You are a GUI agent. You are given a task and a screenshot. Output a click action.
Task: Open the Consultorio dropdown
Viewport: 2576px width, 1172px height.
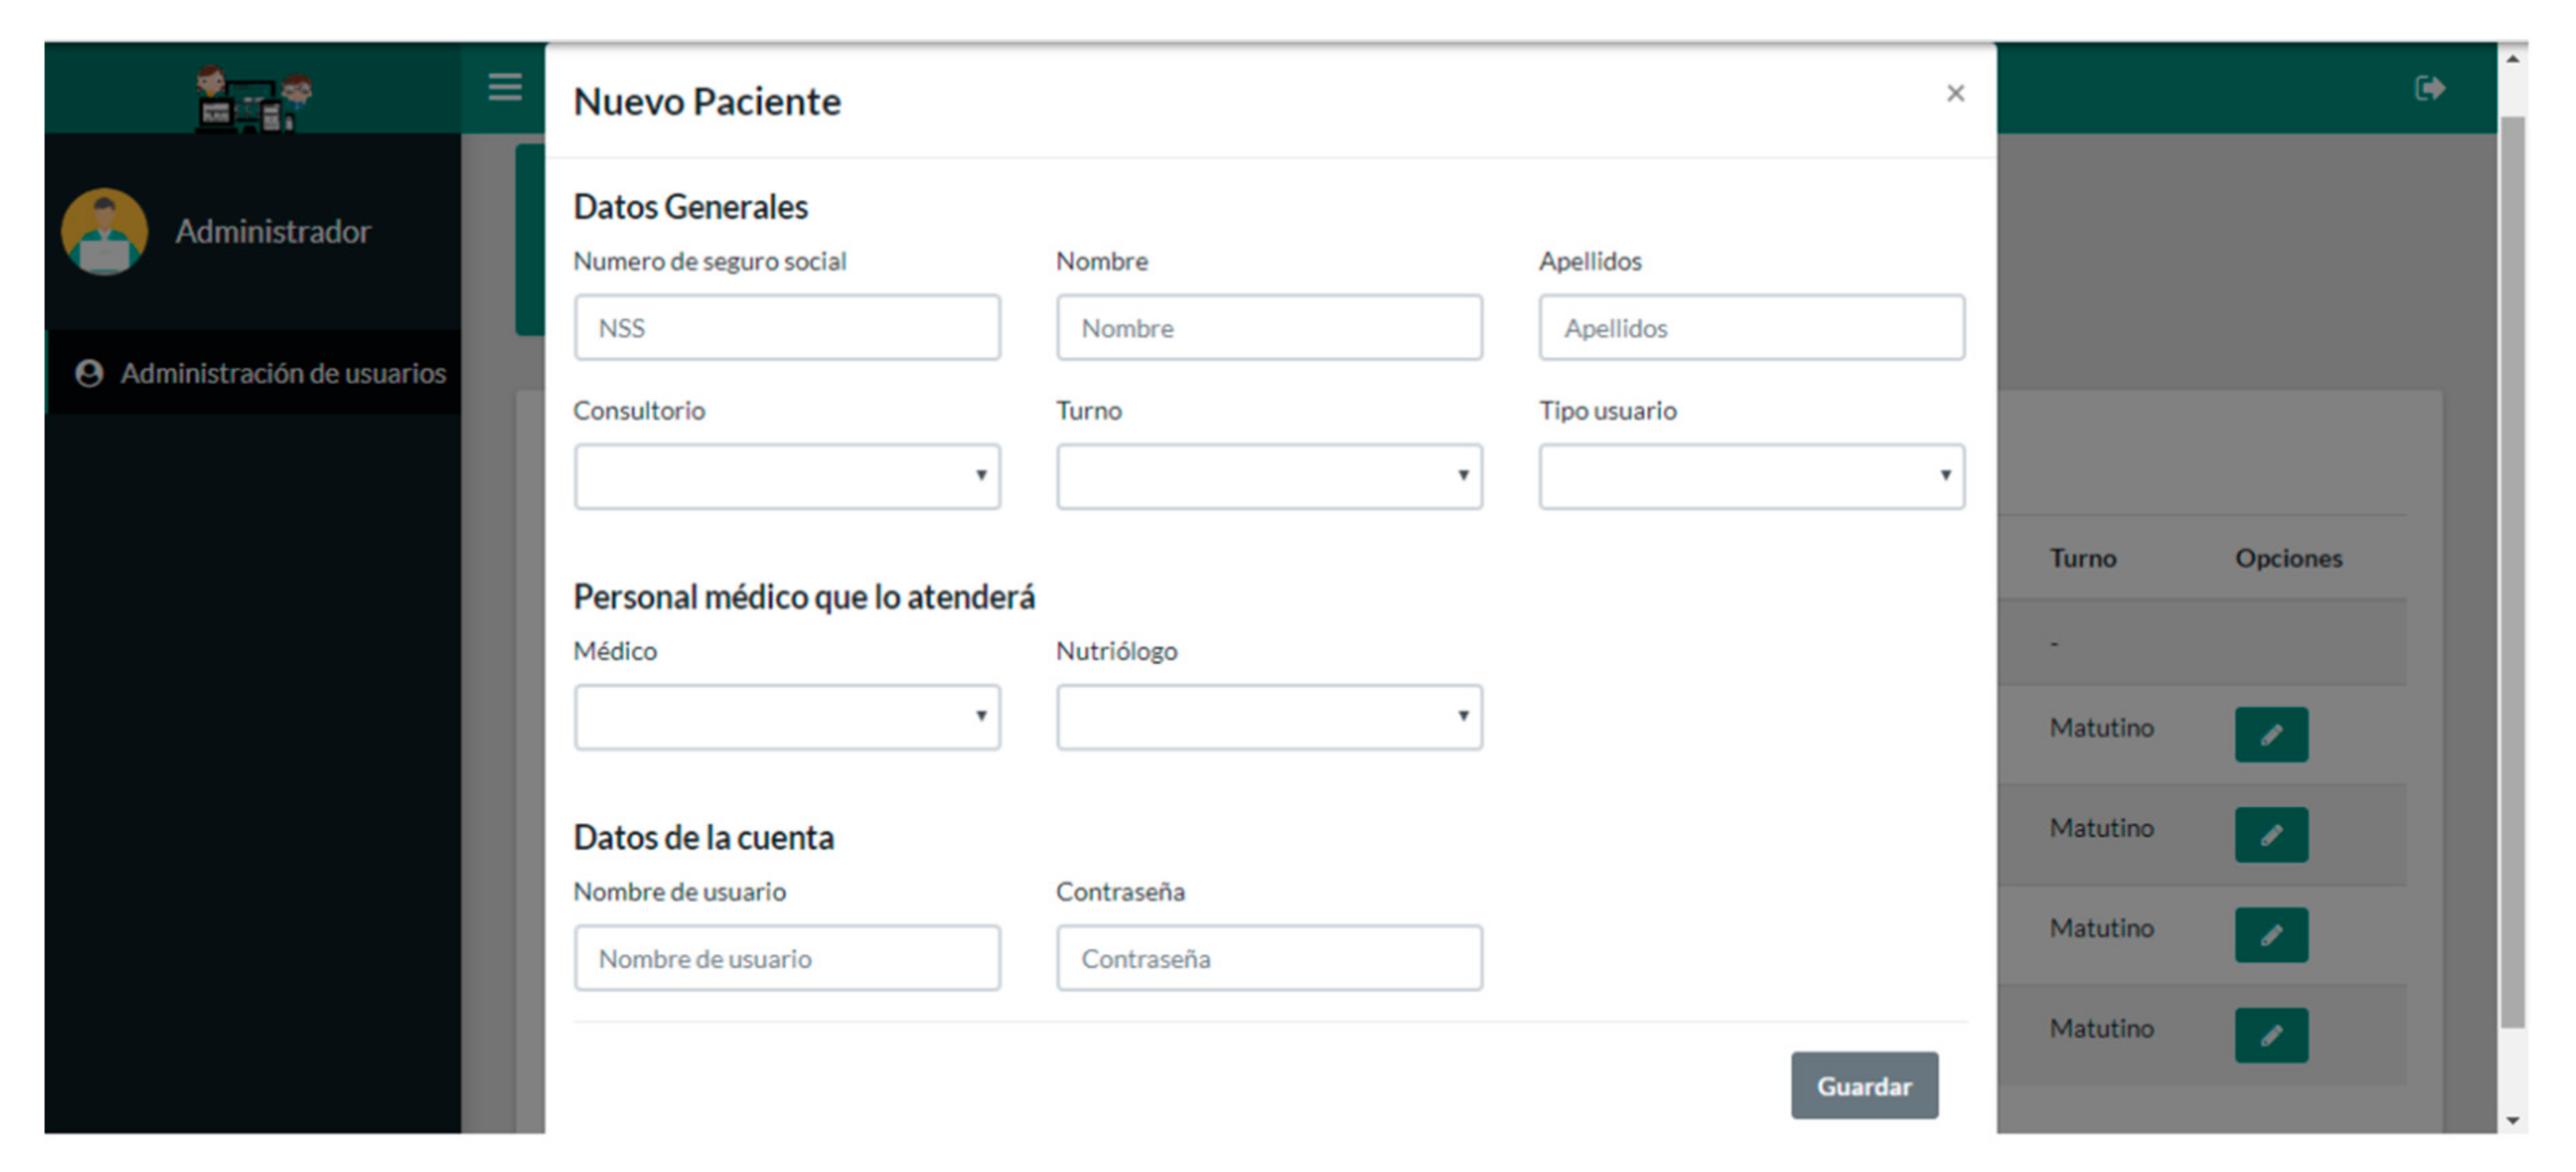click(x=787, y=477)
